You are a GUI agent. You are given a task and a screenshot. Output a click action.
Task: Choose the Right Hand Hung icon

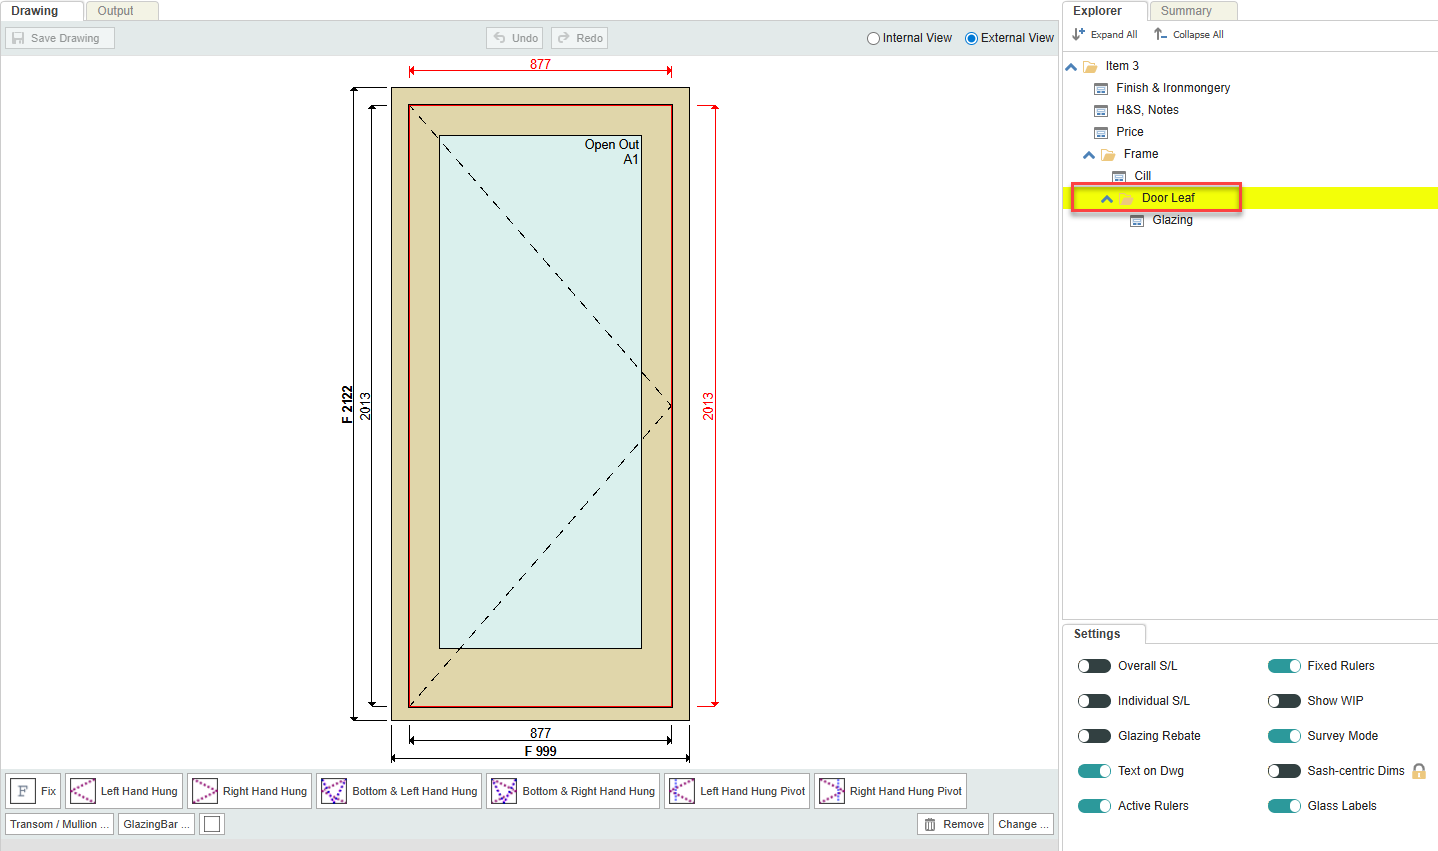(x=205, y=791)
